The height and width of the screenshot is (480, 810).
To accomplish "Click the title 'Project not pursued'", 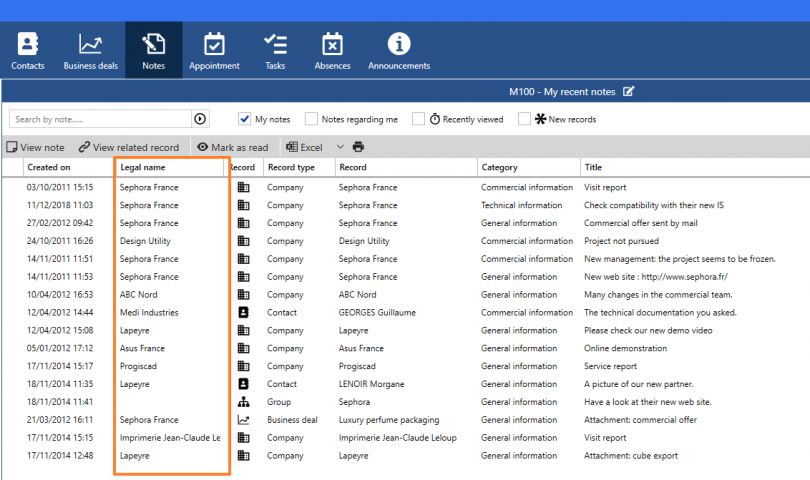I will pyautogui.click(x=621, y=241).
